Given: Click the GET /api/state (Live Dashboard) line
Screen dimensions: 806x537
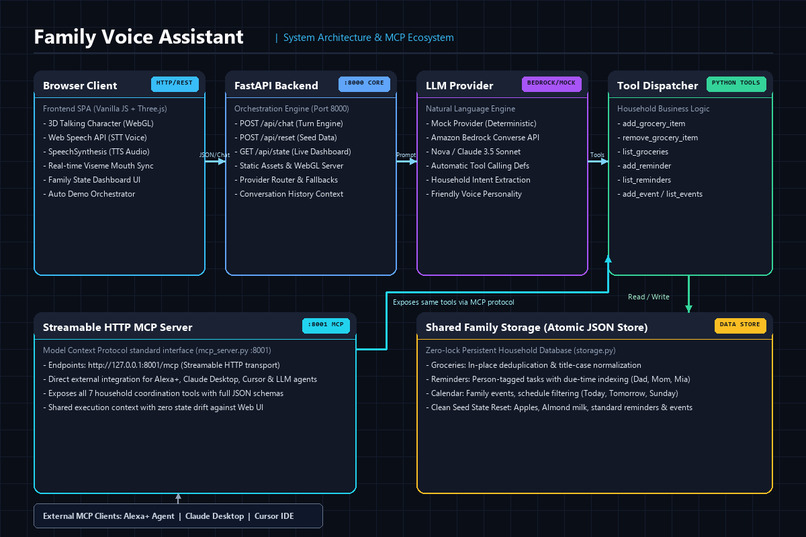Looking at the screenshot, I should click(x=293, y=152).
